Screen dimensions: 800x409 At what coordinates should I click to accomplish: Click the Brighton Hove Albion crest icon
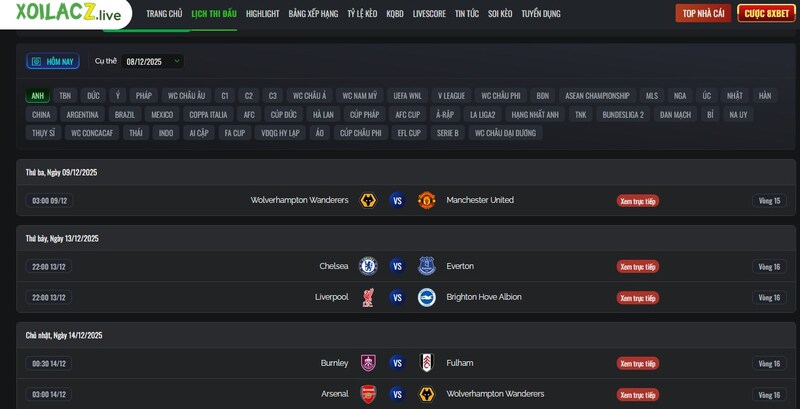point(426,297)
